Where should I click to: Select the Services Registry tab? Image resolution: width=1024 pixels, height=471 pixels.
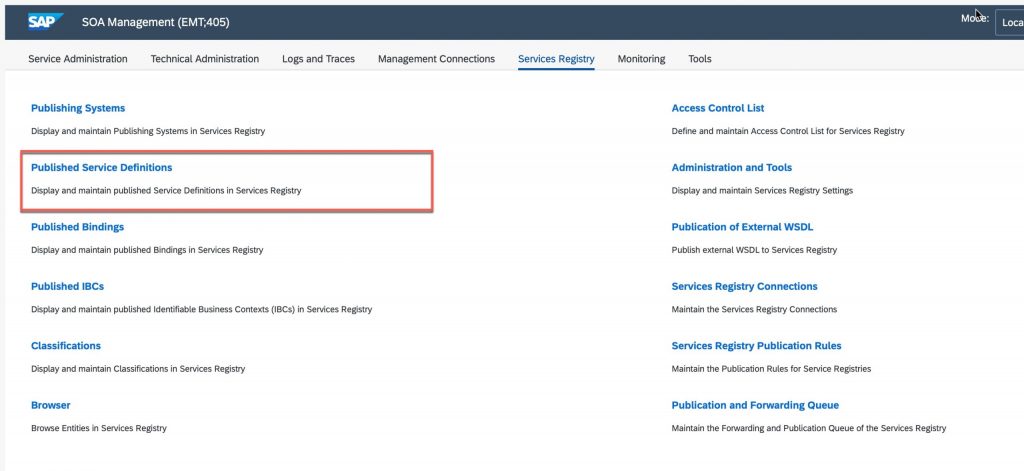[x=556, y=59]
